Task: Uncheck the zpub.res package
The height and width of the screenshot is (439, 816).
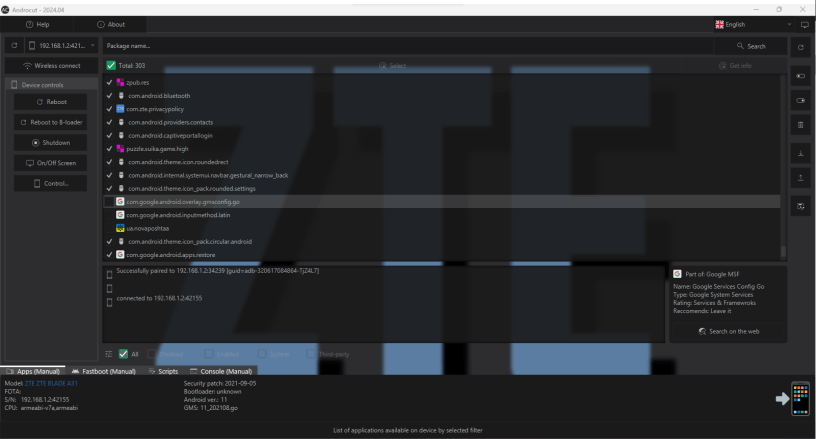Action: (x=109, y=82)
